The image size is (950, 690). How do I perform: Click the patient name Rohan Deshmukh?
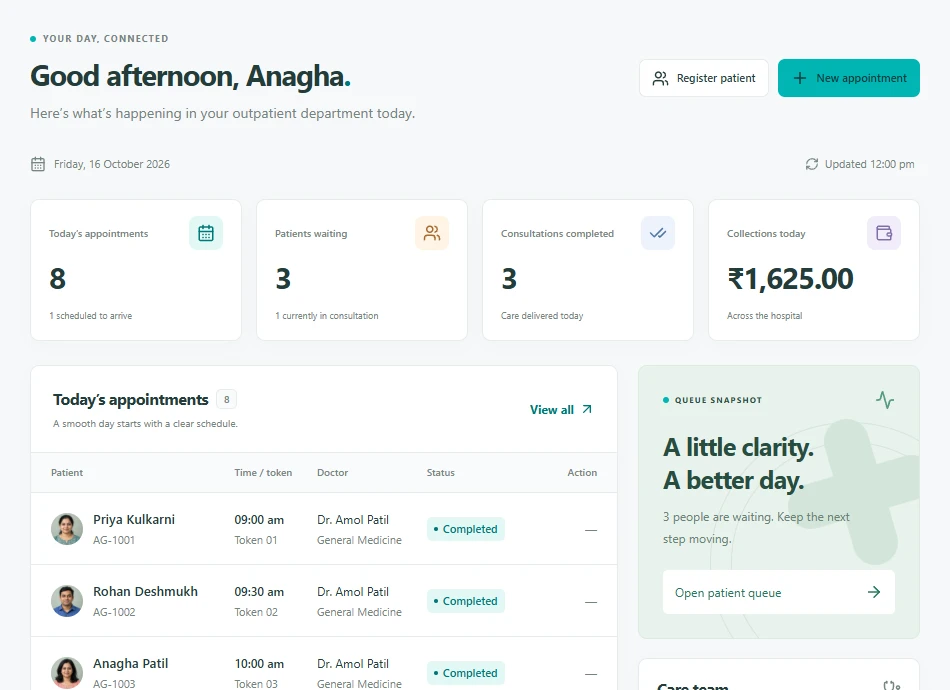click(x=145, y=591)
